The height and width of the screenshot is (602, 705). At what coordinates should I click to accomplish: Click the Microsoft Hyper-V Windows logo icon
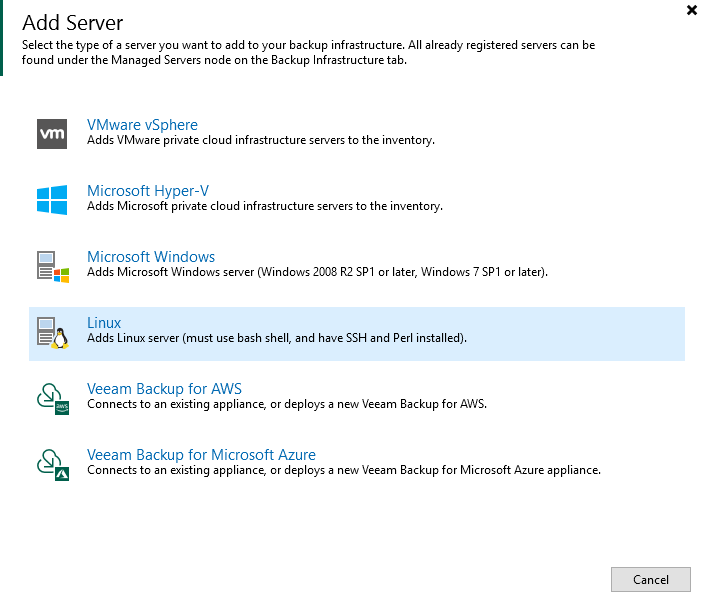tap(52, 200)
